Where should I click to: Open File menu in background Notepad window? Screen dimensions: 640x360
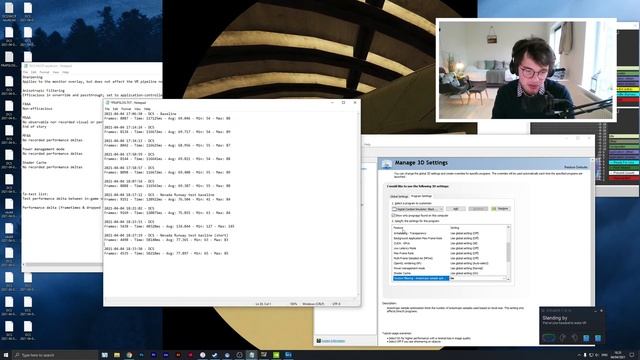point(26,72)
